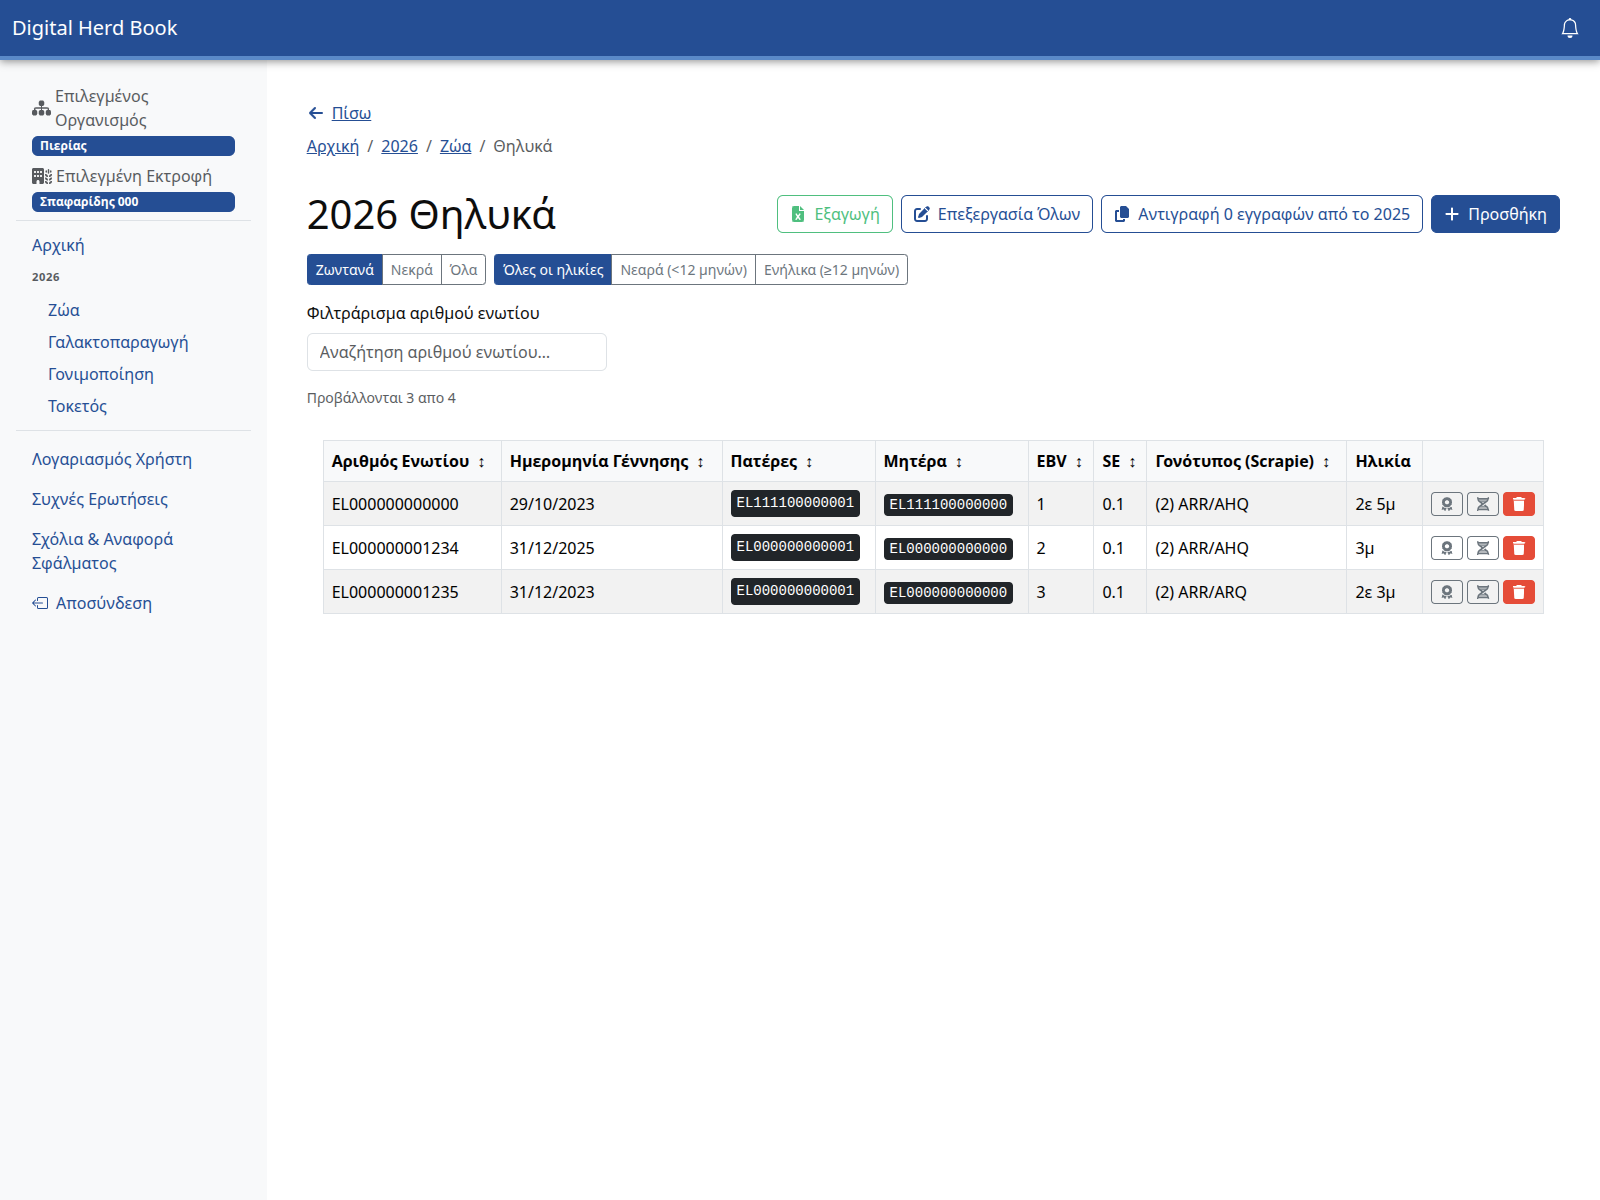1600x1200 pixels.
Task: Click award ribbon icon for EL000000000000
Action: click(x=1446, y=504)
